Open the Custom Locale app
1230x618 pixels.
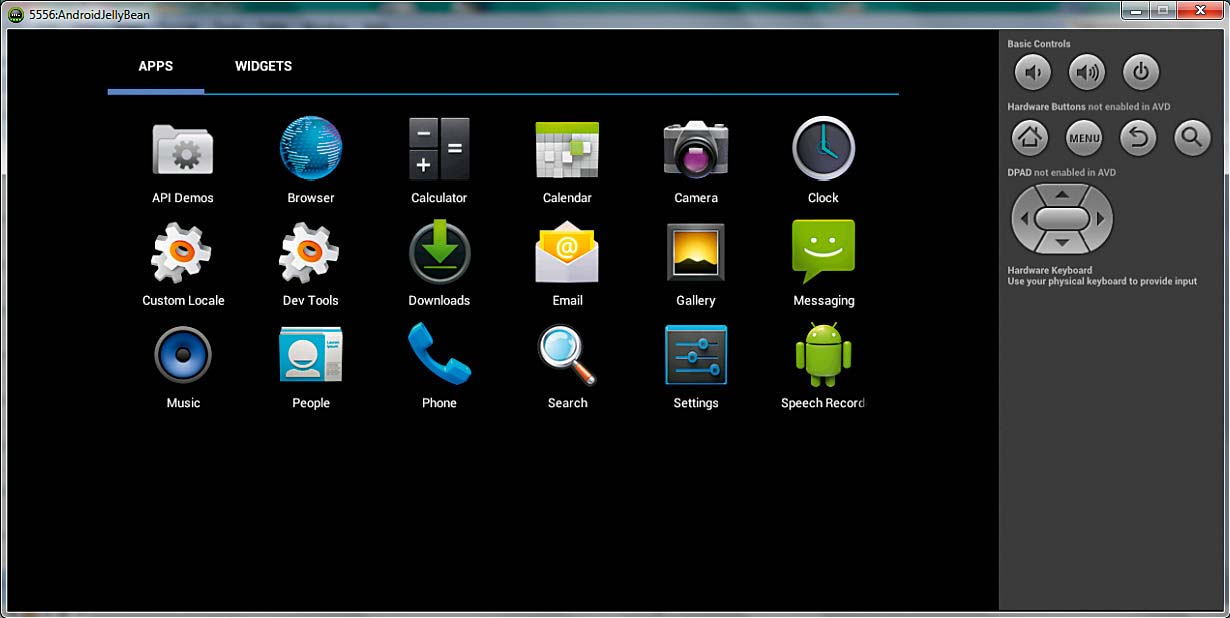183,265
